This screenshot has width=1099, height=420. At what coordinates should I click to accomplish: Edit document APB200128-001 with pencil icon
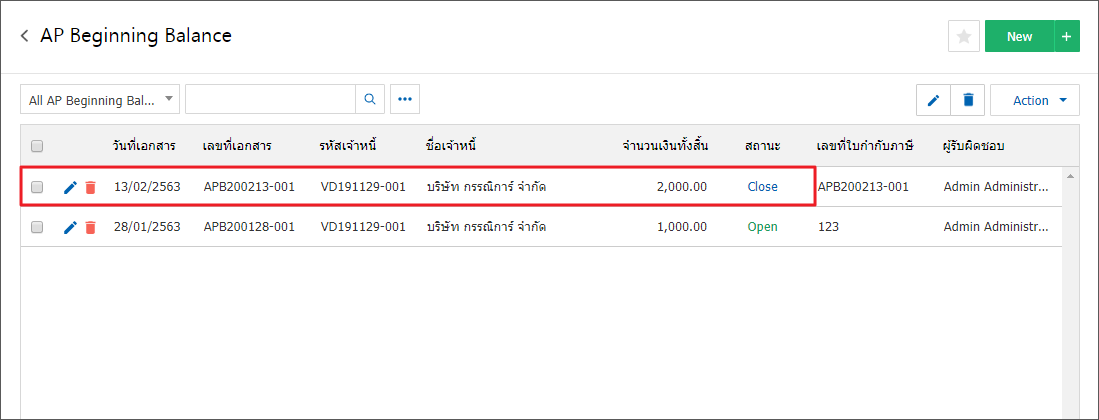(70, 227)
